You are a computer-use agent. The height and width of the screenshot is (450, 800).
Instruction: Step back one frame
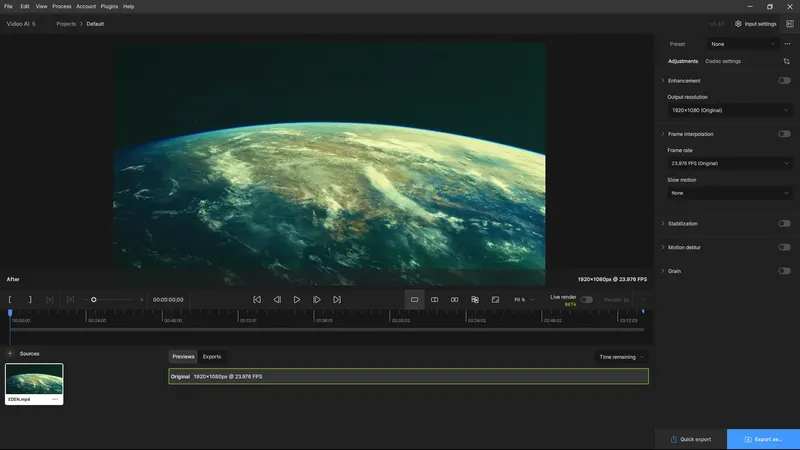pos(277,299)
